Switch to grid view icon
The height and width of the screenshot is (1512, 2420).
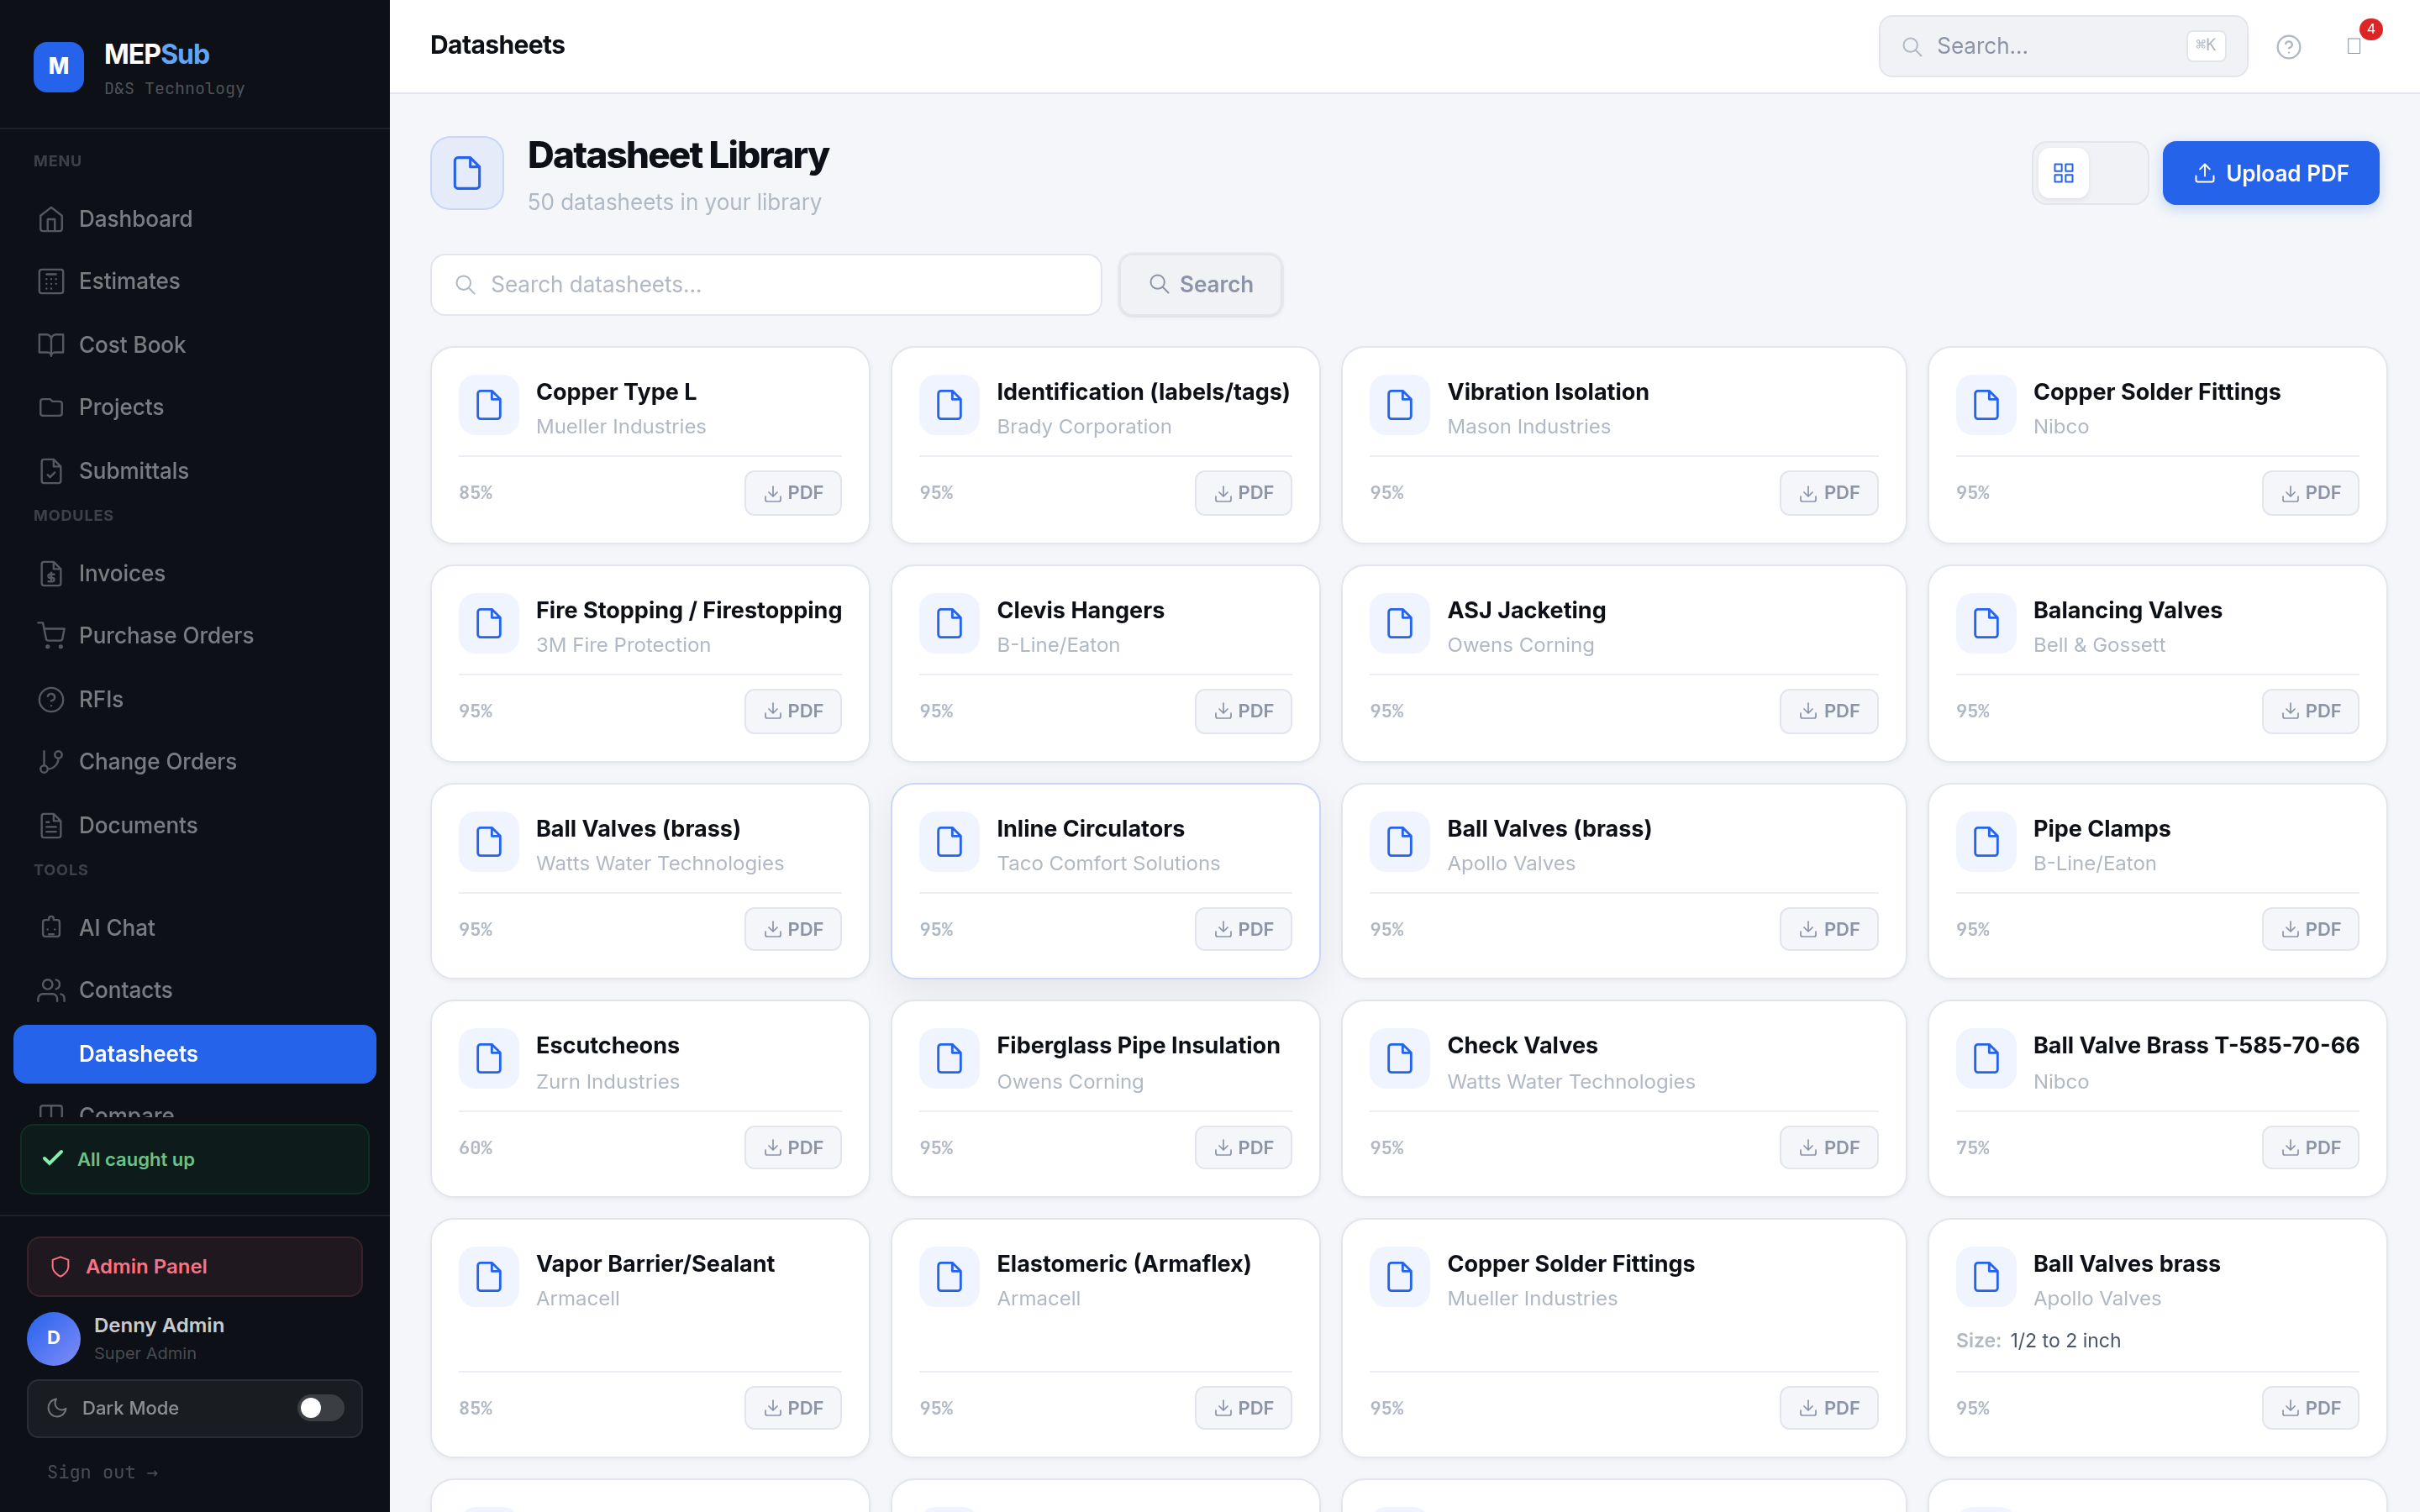[x=2063, y=173]
